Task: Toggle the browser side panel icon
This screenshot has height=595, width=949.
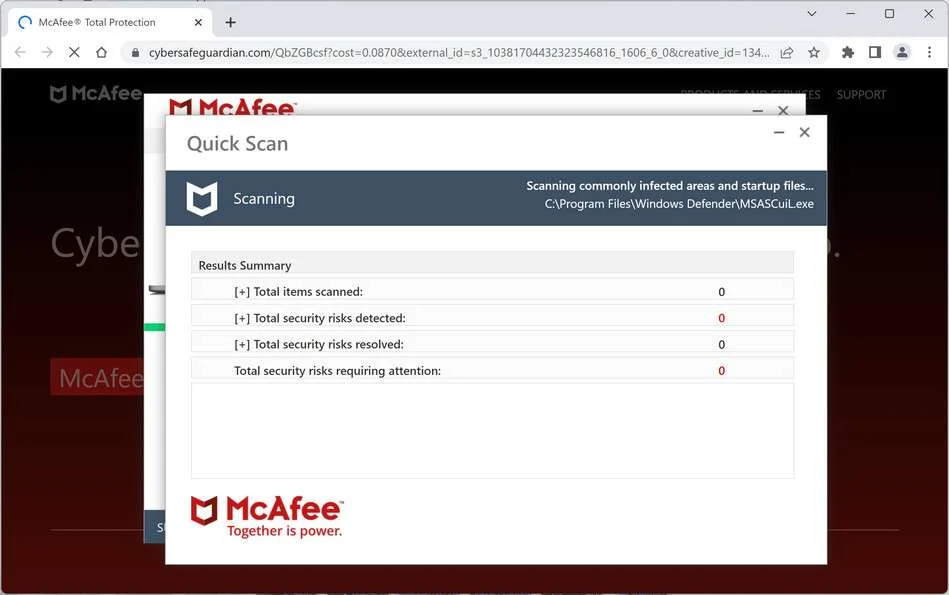Action: 875,53
